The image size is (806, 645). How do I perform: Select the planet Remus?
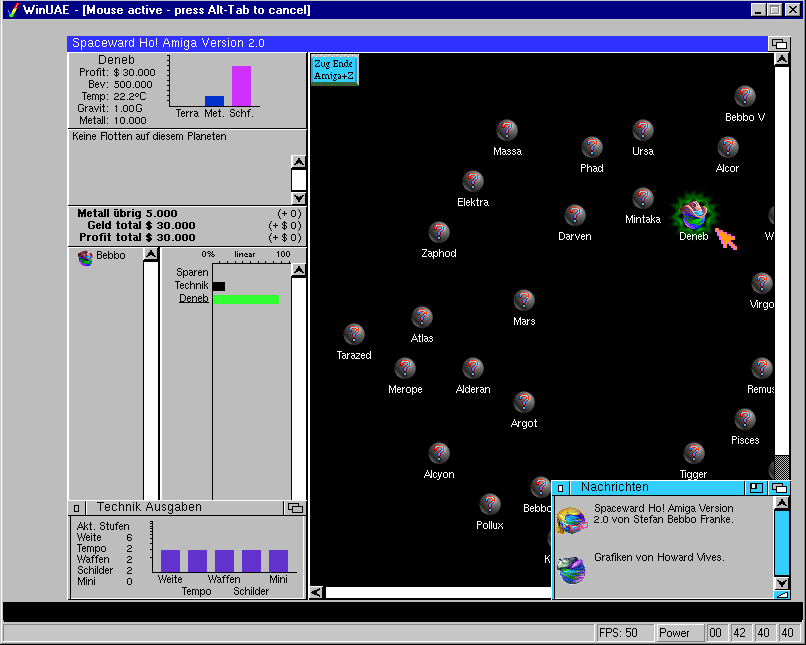(762, 367)
